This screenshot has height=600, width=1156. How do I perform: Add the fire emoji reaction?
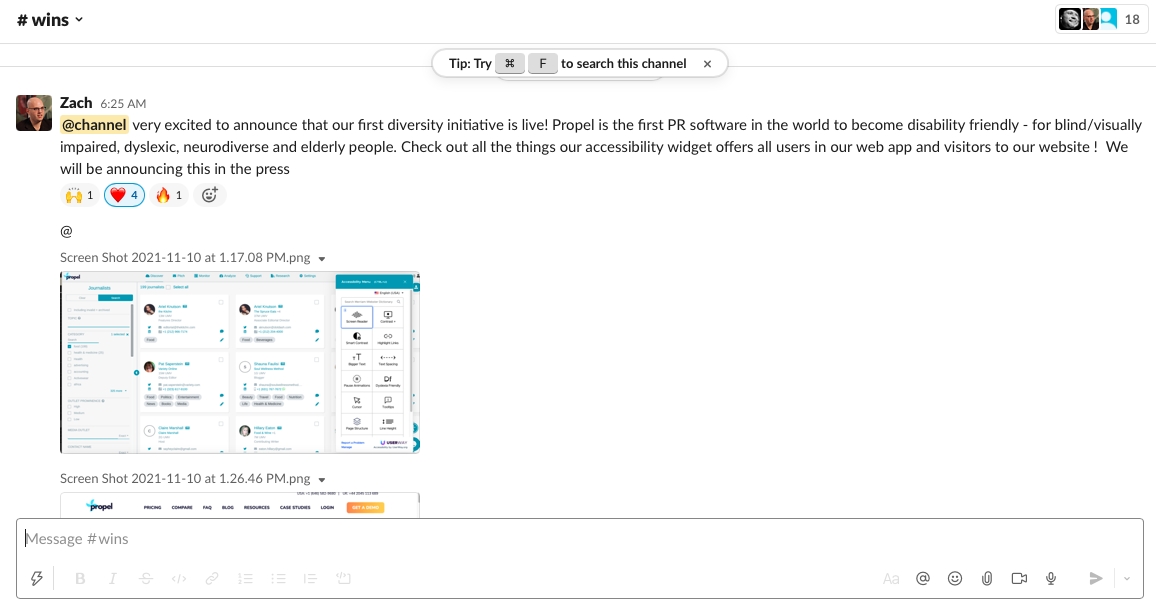point(169,195)
